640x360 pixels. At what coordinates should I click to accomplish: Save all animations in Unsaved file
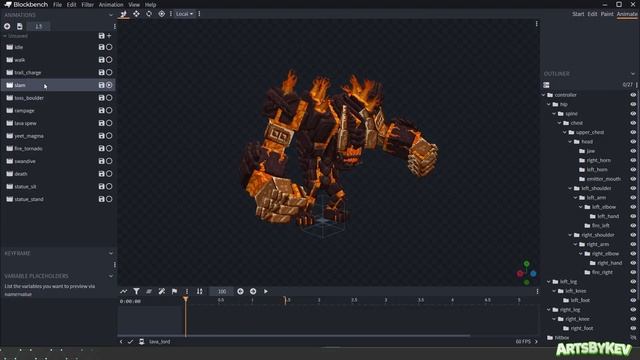click(x=101, y=36)
